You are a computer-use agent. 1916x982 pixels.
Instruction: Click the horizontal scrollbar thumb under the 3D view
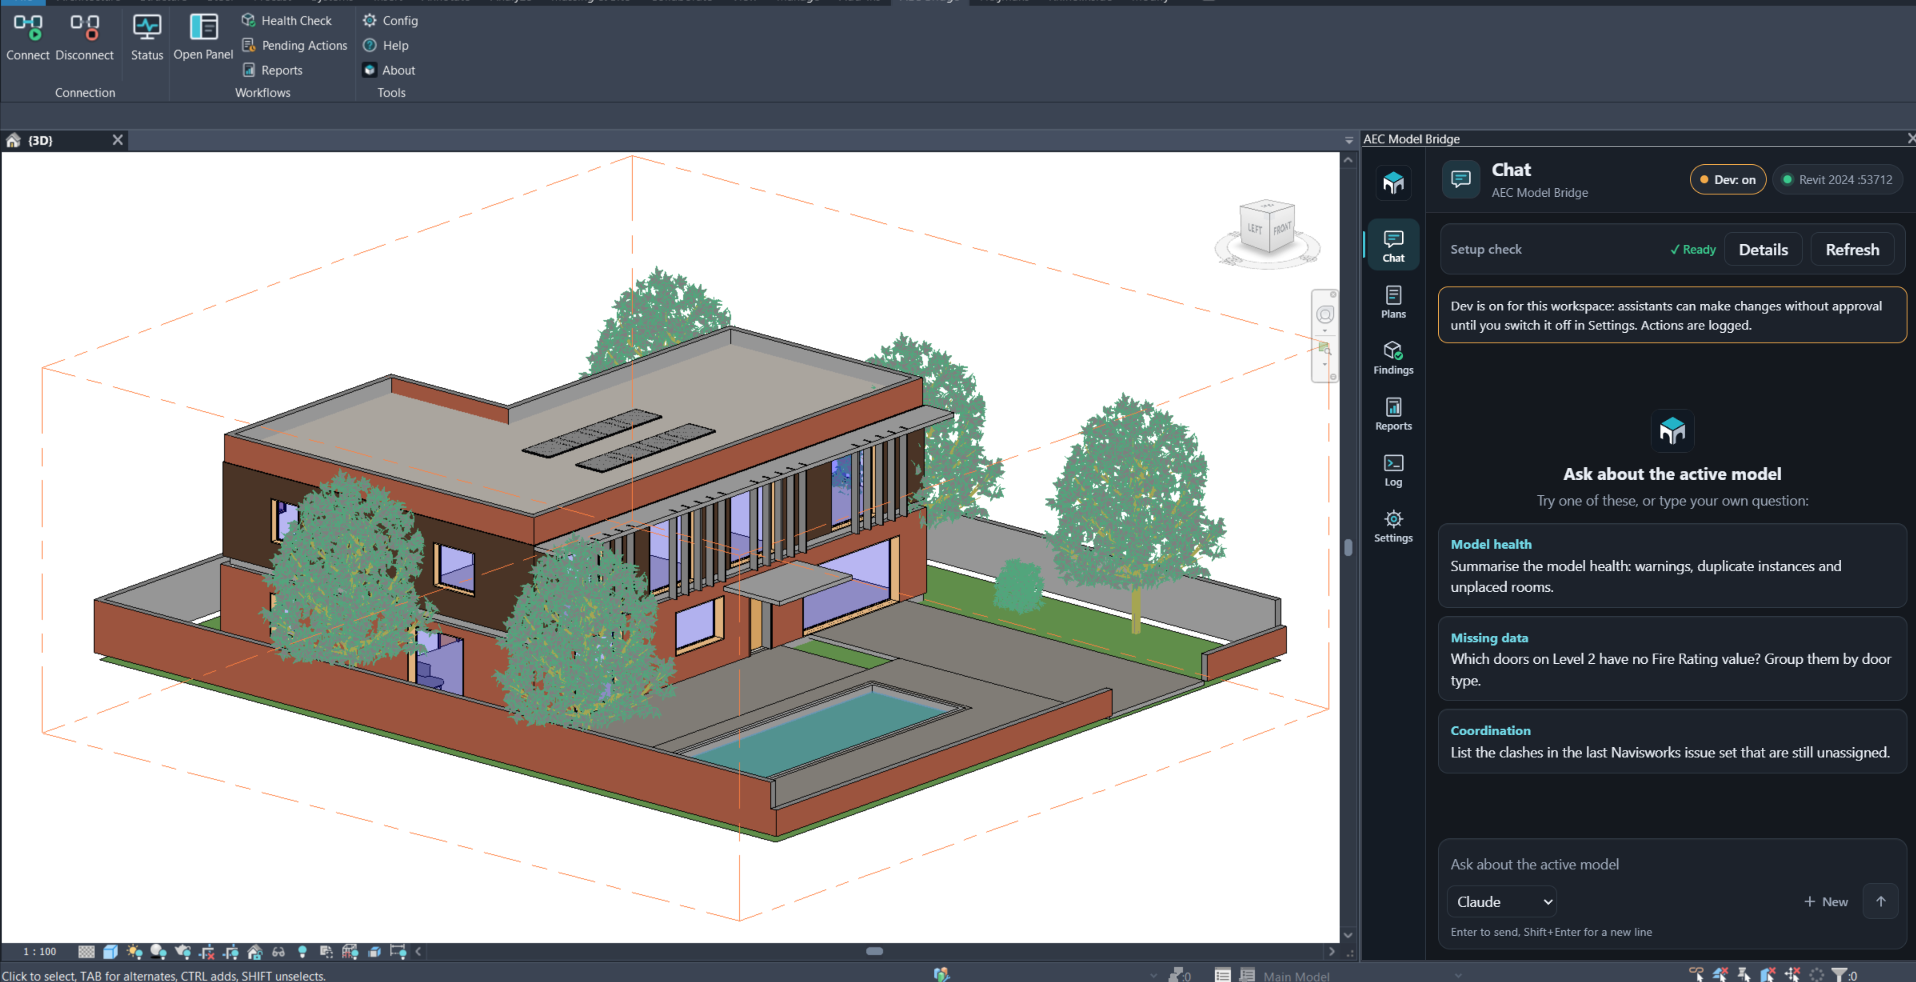874,951
